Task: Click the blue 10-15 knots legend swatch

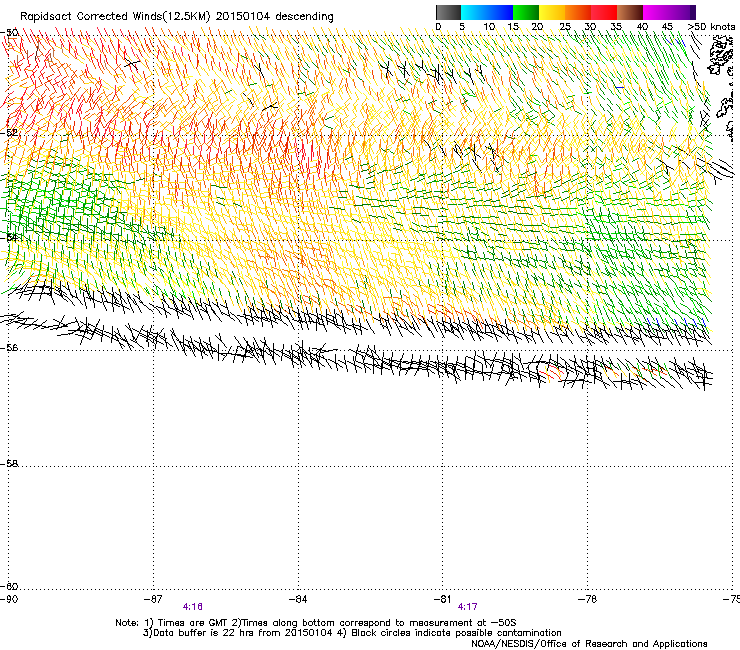Action: click(500, 12)
